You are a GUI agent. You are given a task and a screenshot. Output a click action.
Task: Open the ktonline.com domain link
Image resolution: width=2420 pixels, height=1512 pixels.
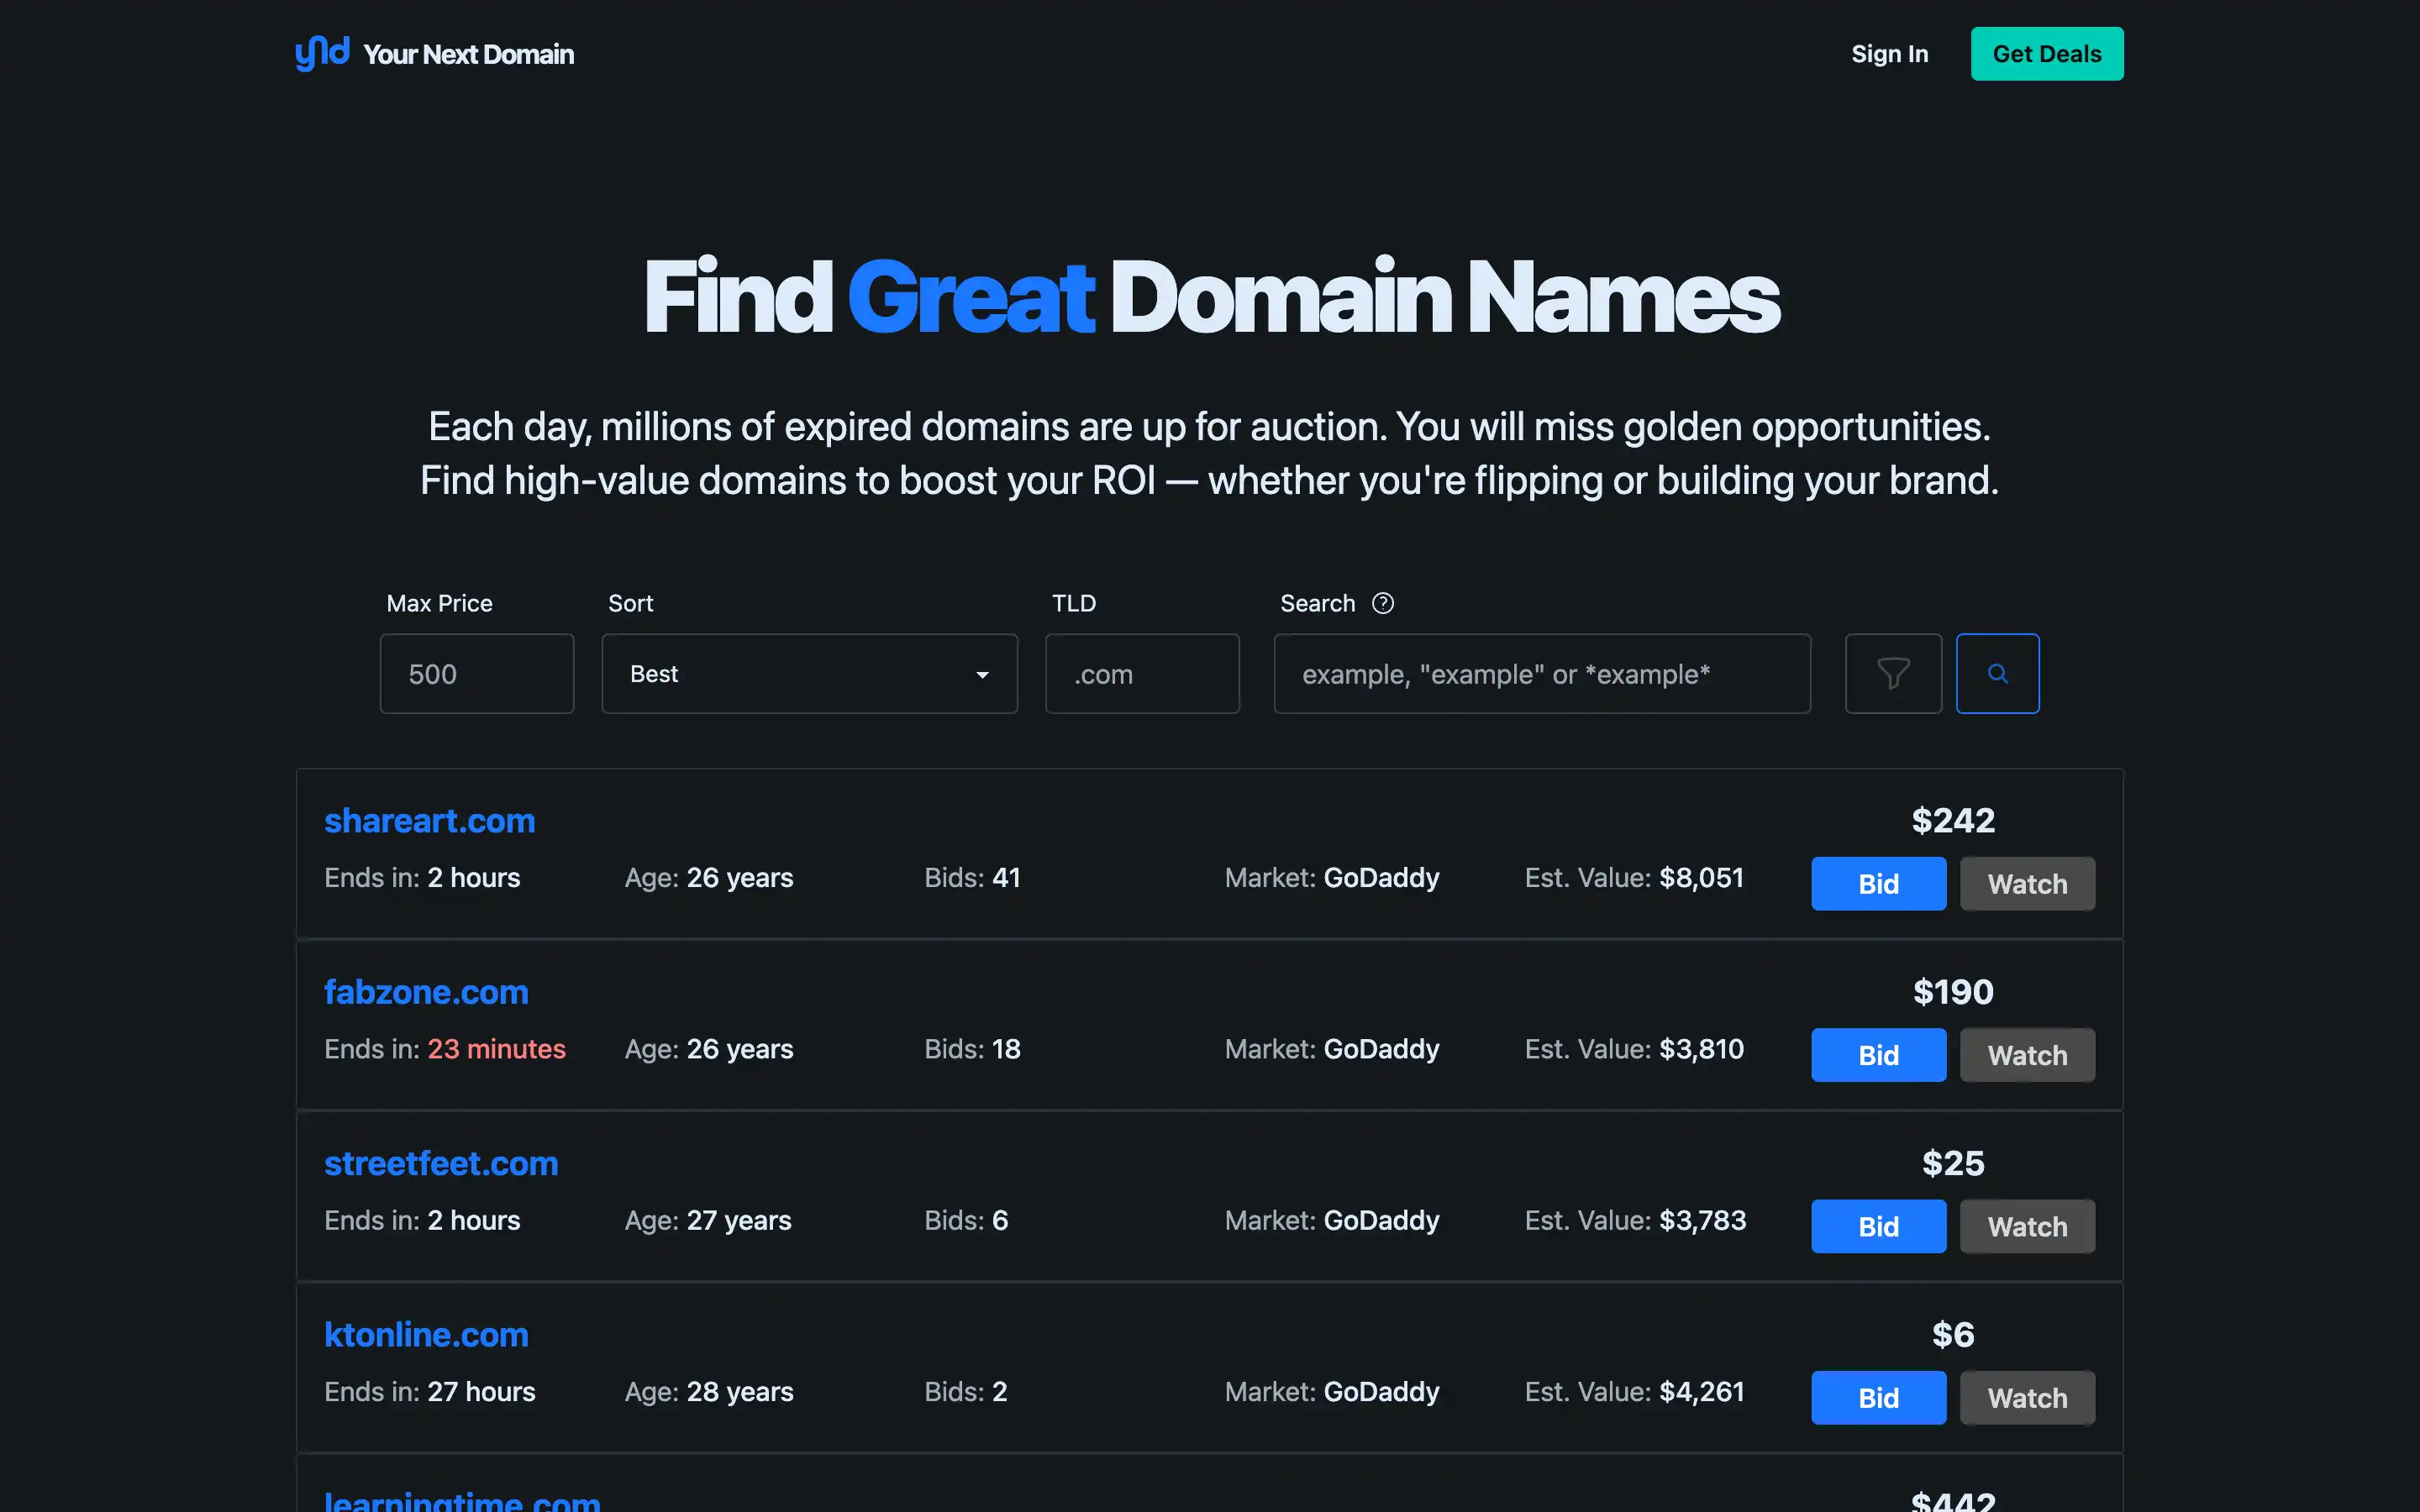(426, 1334)
